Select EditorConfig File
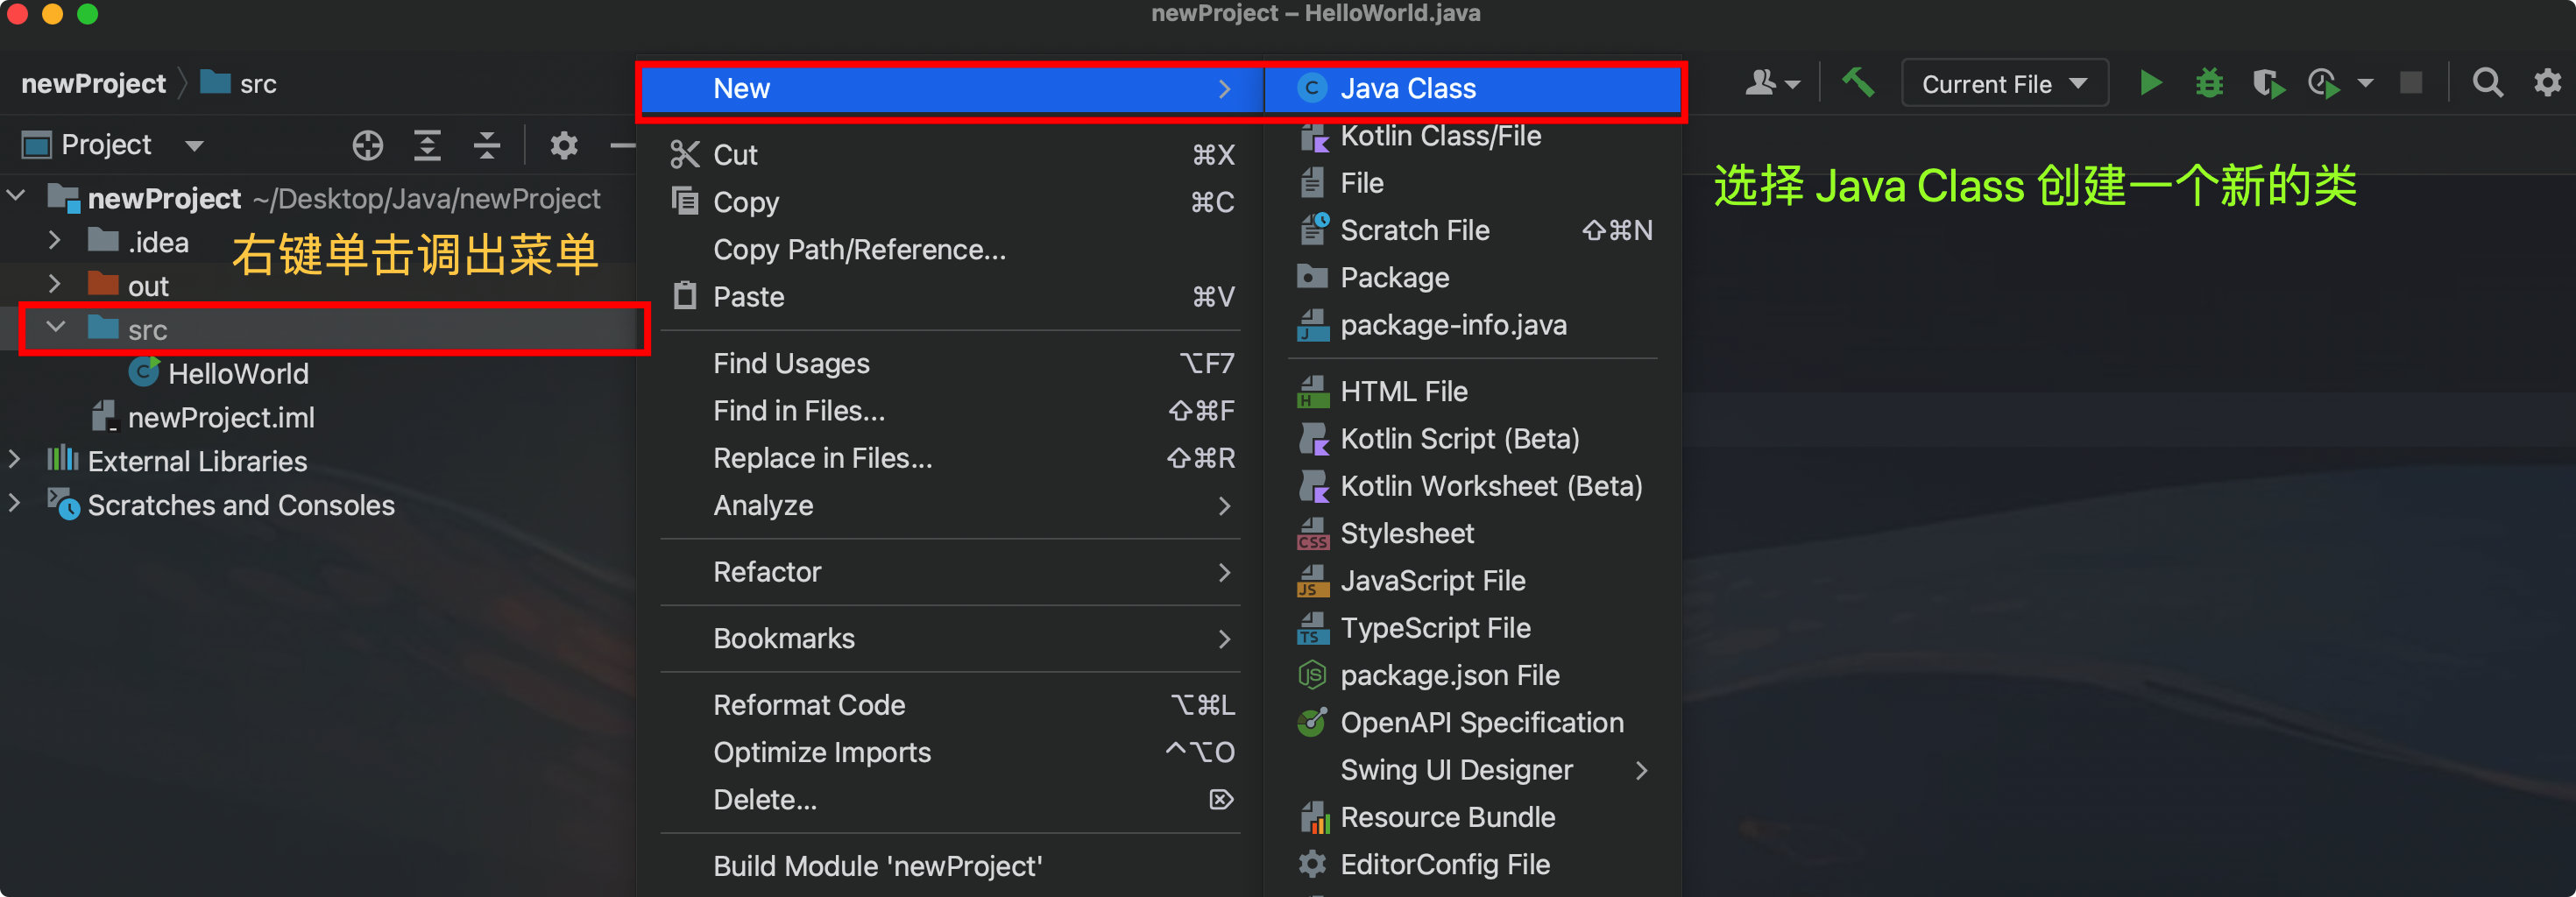2576x897 pixels. [x=1473, y=864]
